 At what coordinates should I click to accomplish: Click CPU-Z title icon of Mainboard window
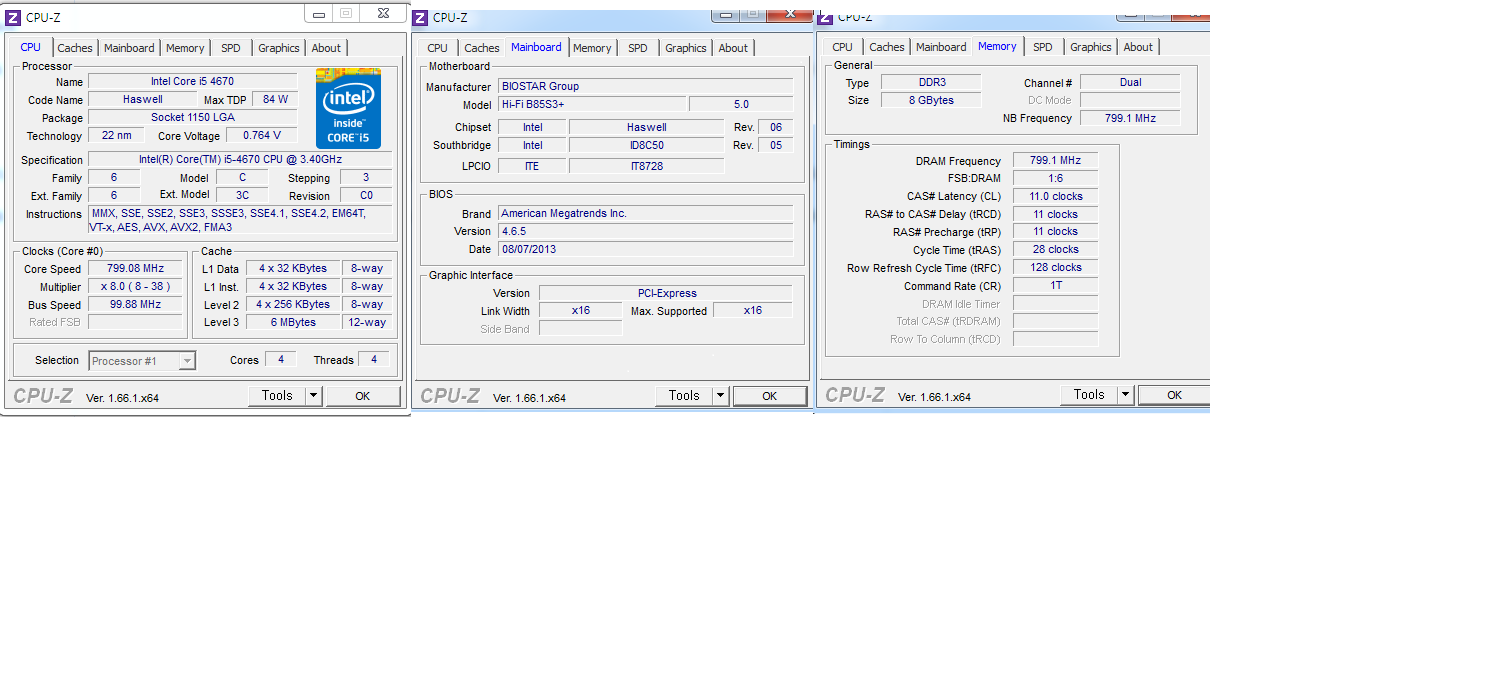click(x=421, y=17)
